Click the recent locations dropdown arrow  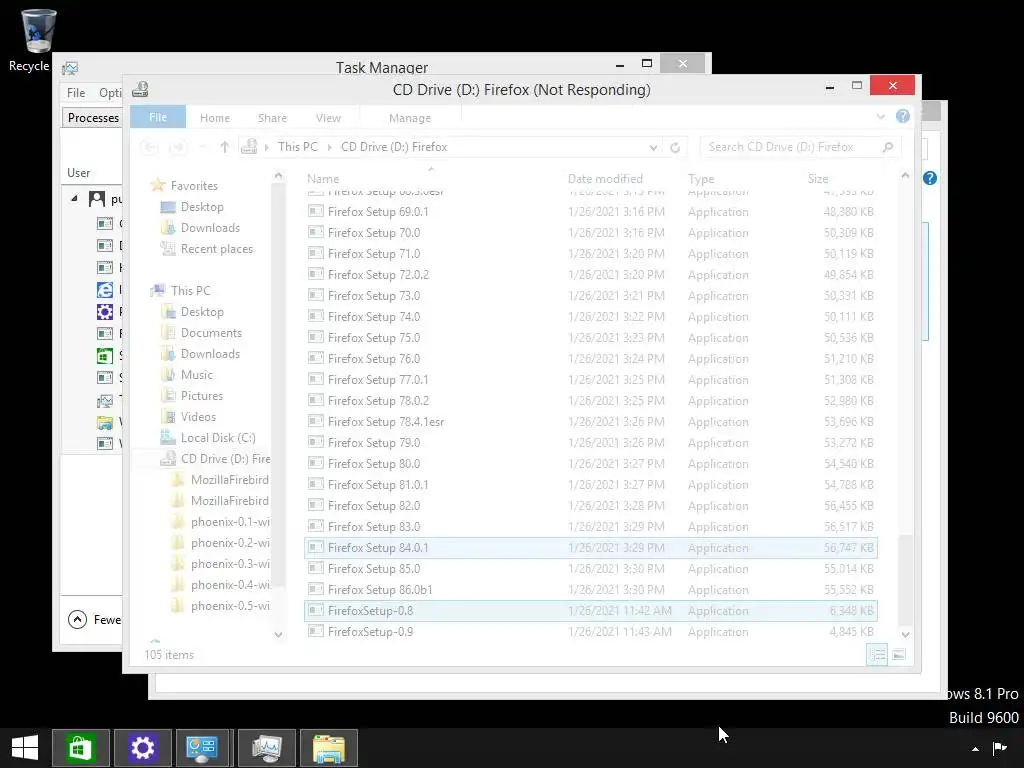click(203, 148)
